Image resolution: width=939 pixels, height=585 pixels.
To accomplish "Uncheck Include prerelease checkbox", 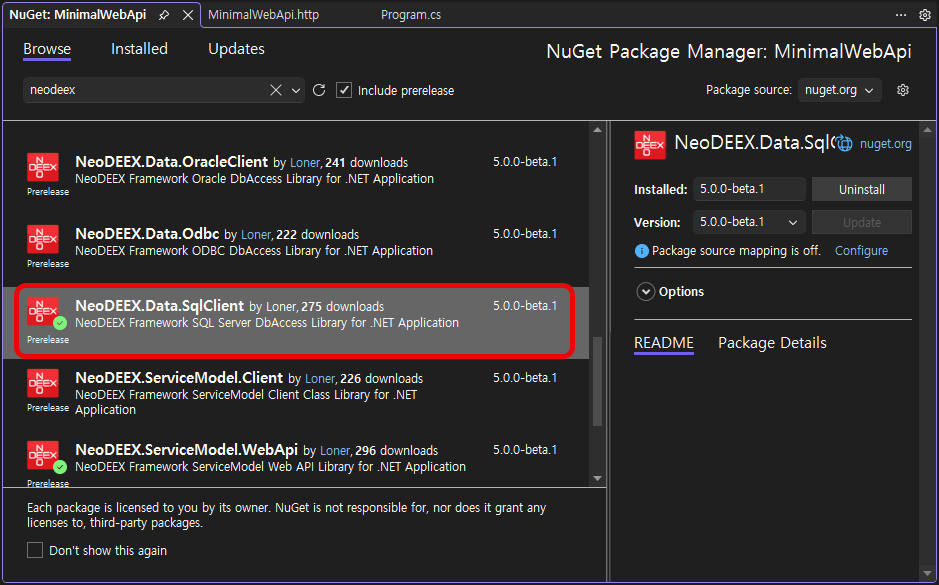I will (344, 90).
